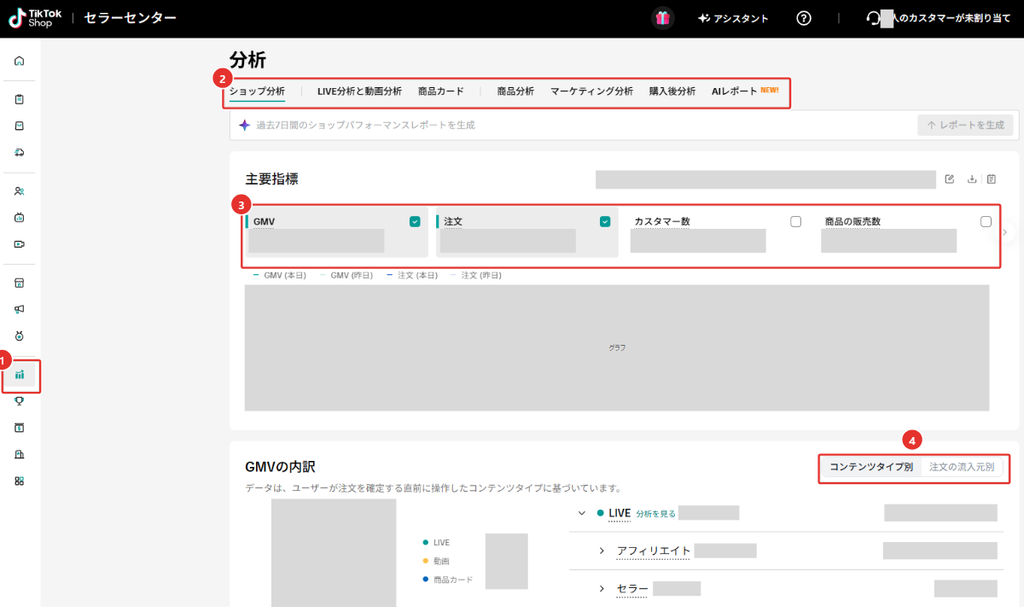Viewport: 1024px width, 607px height.
Task: Open the product bag icon in sidebar
Action: point(19,125)
